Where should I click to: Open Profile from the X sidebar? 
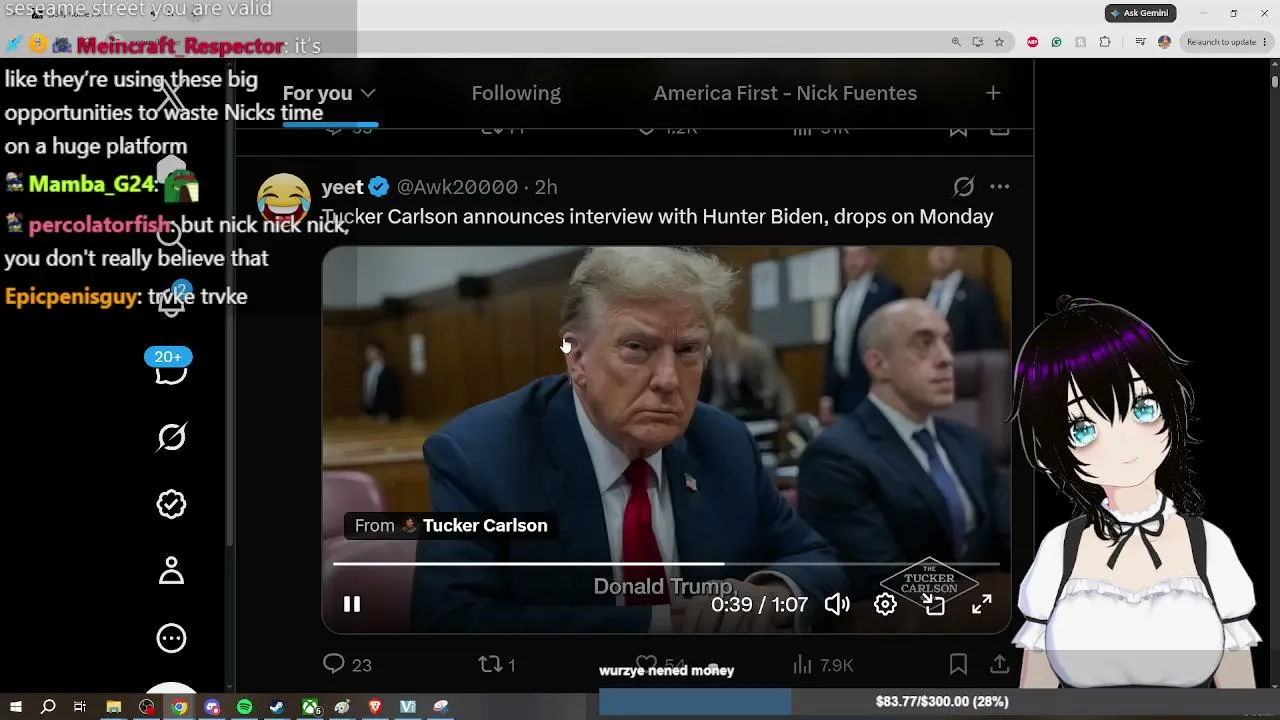171,571
